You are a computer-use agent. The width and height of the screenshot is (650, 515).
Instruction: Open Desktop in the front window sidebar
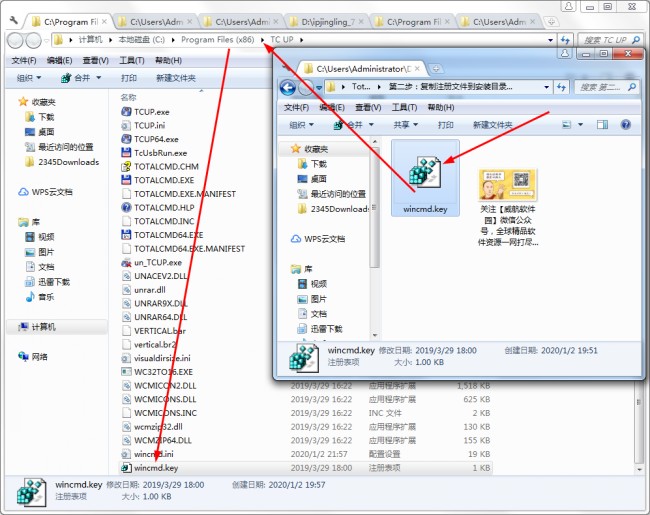312,179
